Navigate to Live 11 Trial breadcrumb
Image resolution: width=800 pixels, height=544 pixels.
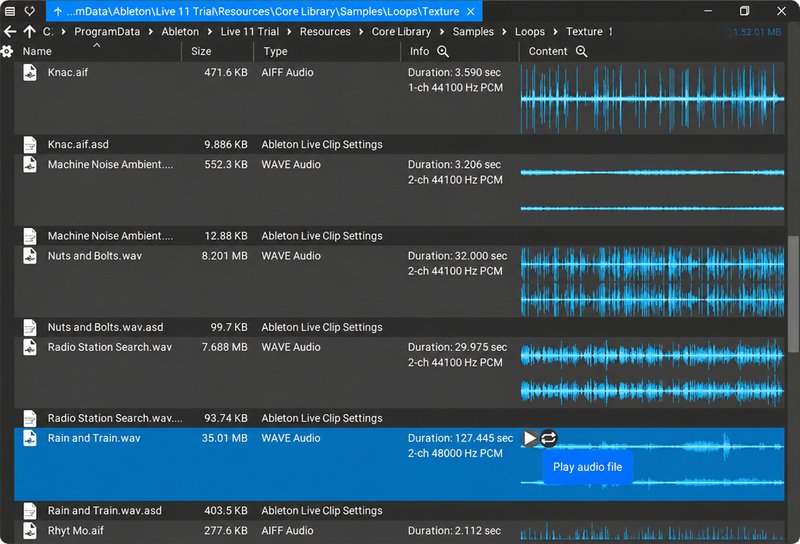point(250,32)
